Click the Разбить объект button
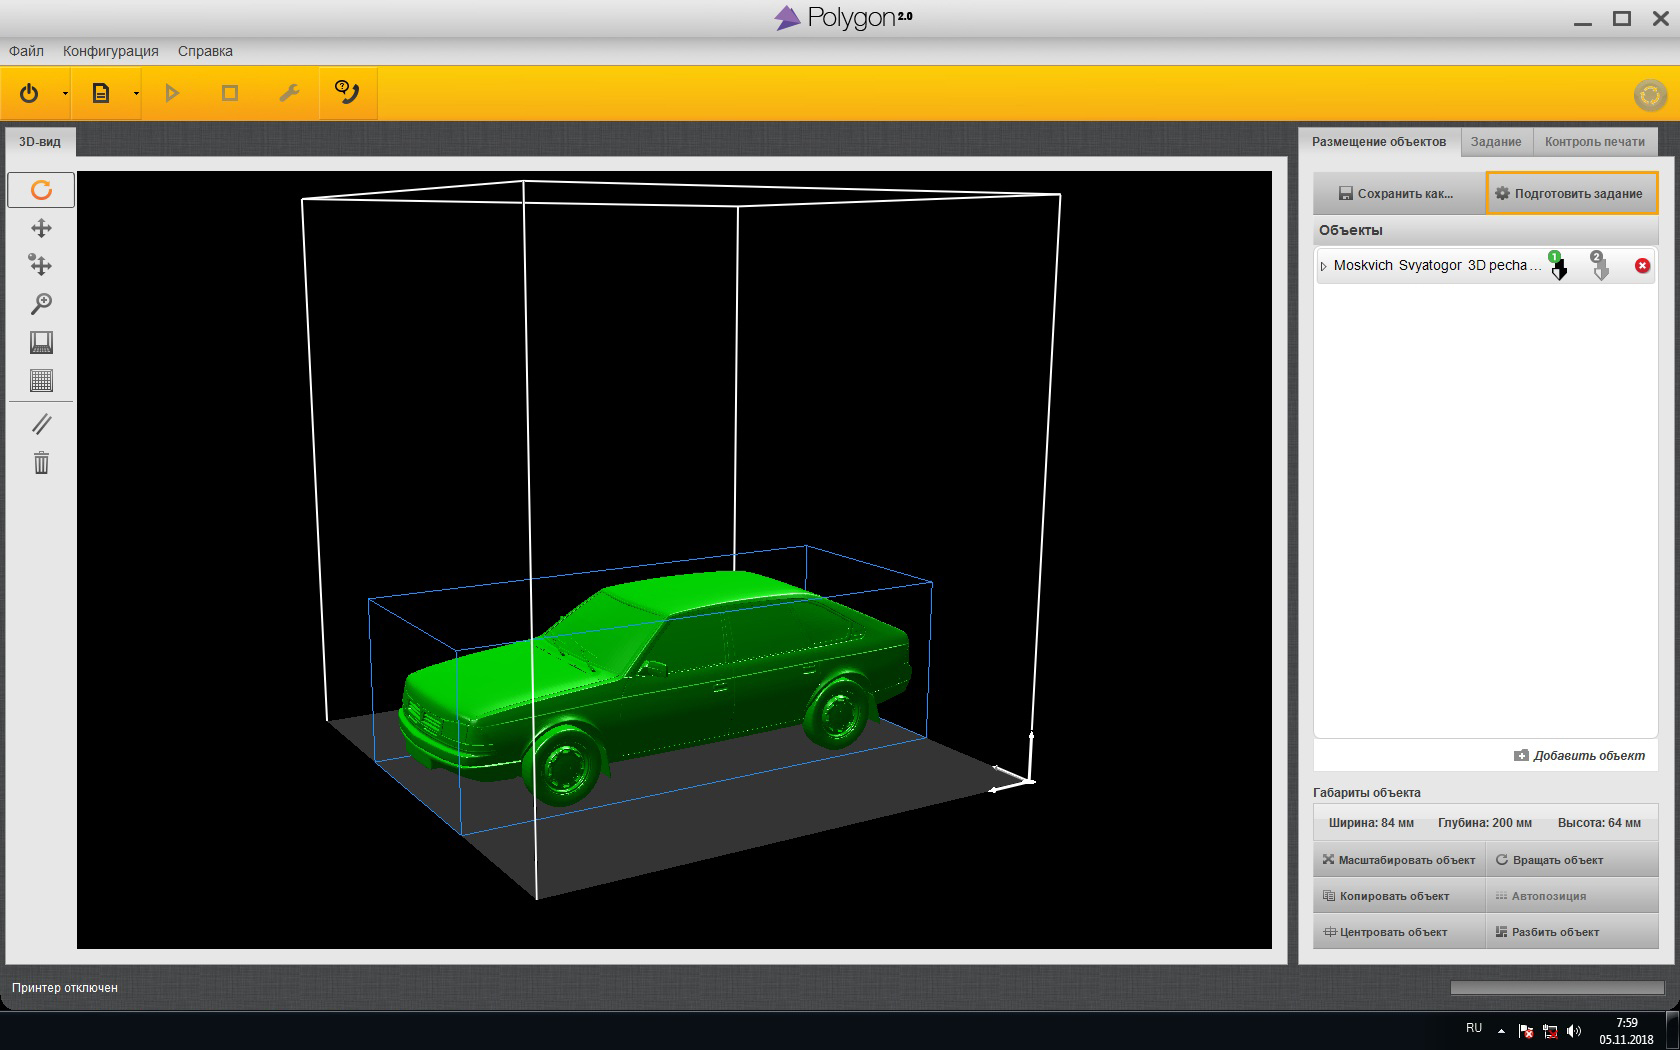 1571,932
